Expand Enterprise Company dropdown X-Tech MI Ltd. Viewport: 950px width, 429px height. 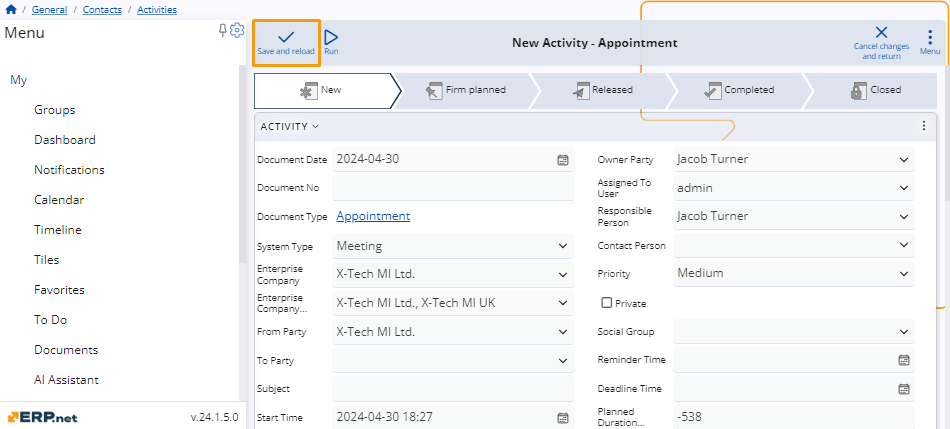tap(563, 274)
